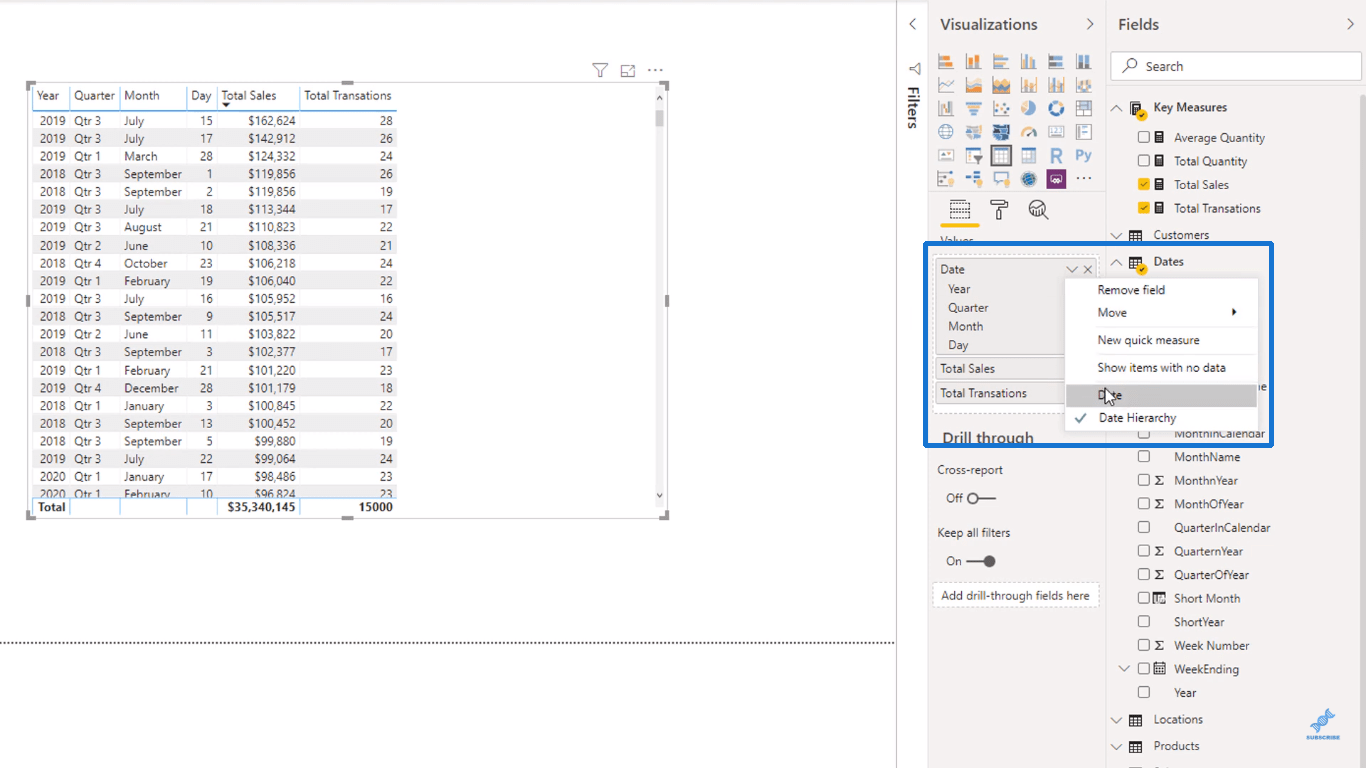Check the Short Month field
Viewport: 1366px width, 768px height.
point(1144,598)
